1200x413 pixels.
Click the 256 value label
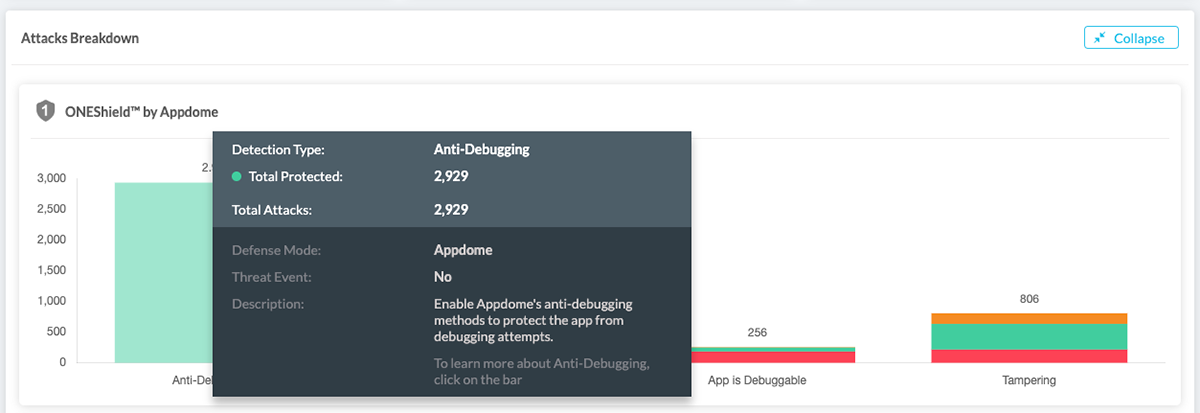click(757, 332)
